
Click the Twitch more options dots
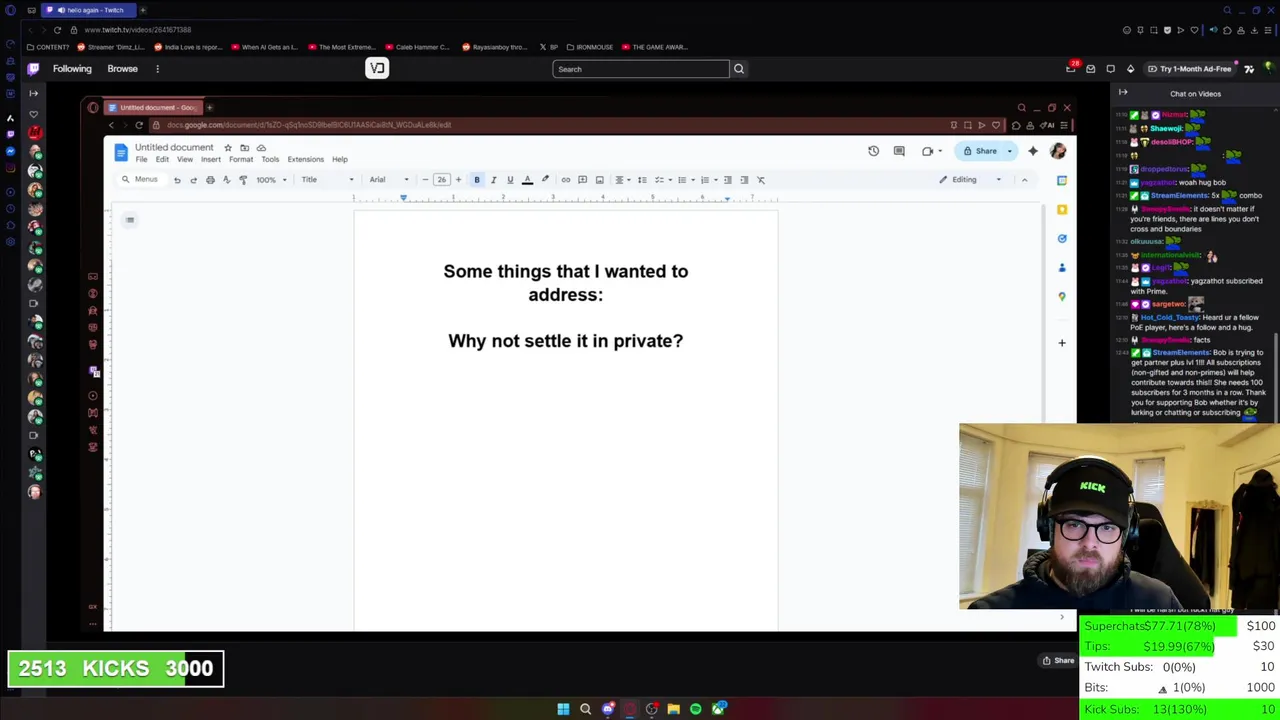click(157, 69)
